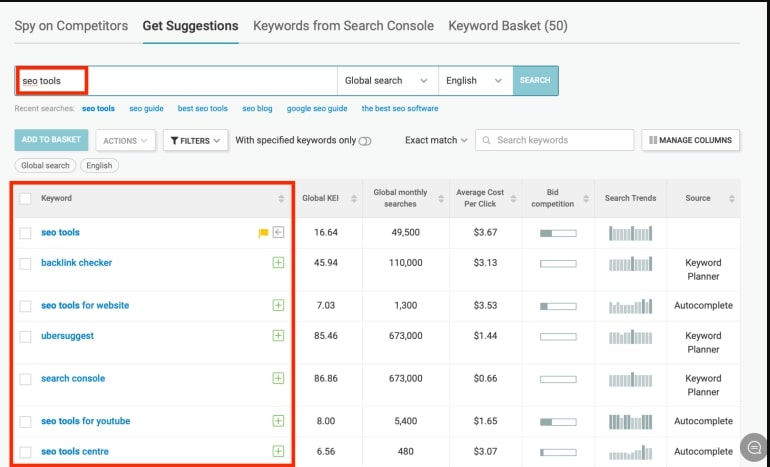The width and height of the screenshot is (770, 467).
Task: Add ubersuggest keyword with plus icon
Action: click(x=278, y=336)
